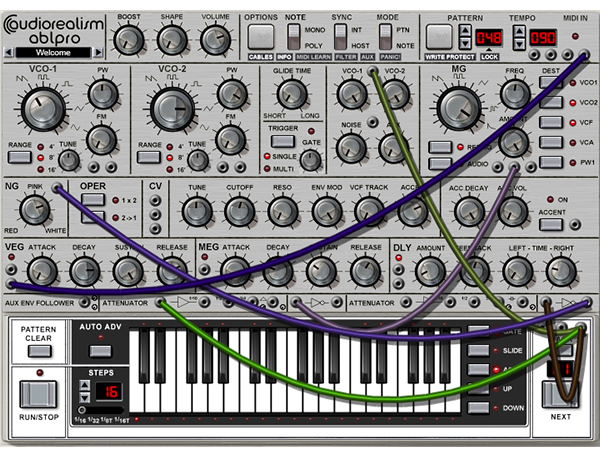Turn the MG FREQ knob
Image resolution: width=600 pixels, height=455 pixels.
(x=515, y=94)
